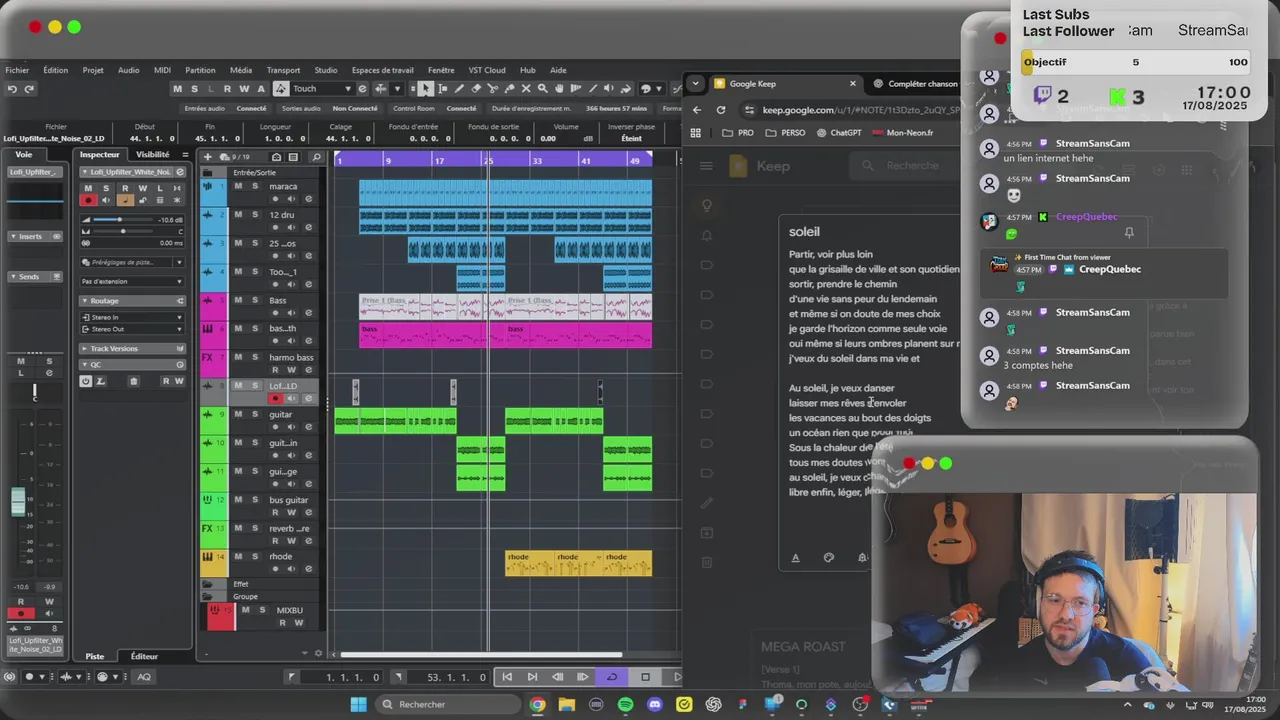Open the ChatGPT bookmark
This screenshot has width=1280, height=720.
click(838, 133)
